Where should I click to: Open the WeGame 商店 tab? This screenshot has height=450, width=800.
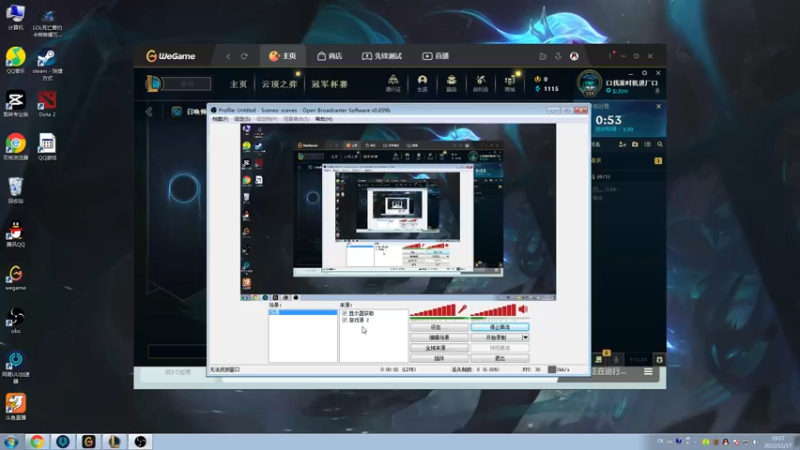[329, 56]
